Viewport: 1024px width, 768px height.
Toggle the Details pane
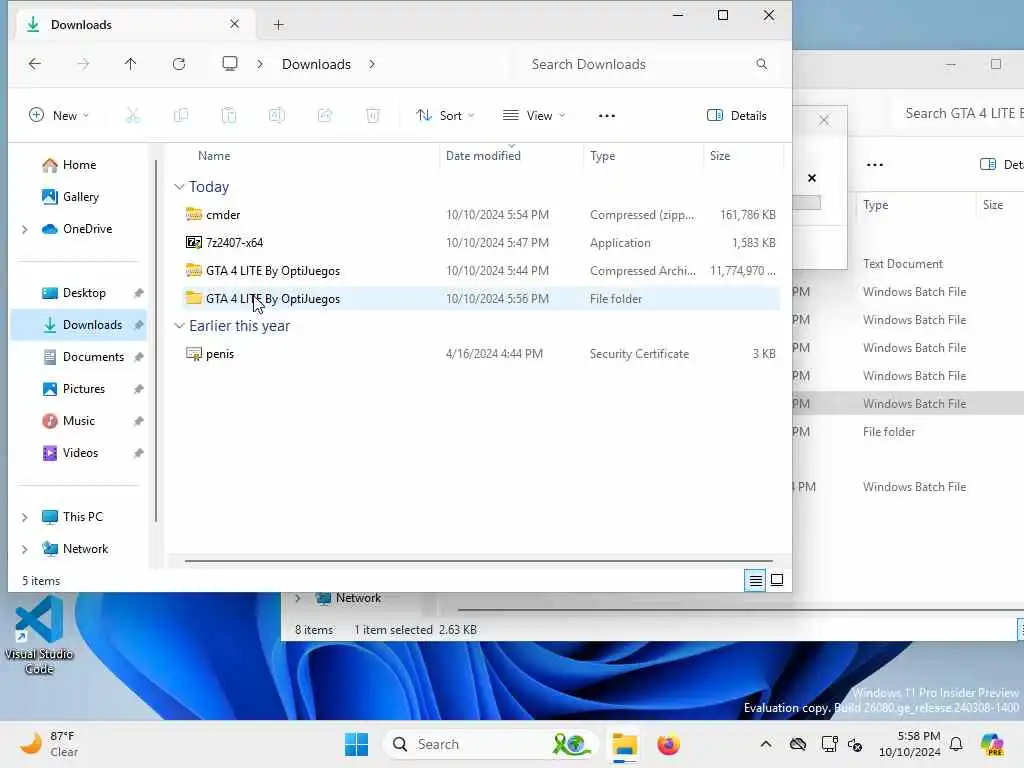pos(737,116)
